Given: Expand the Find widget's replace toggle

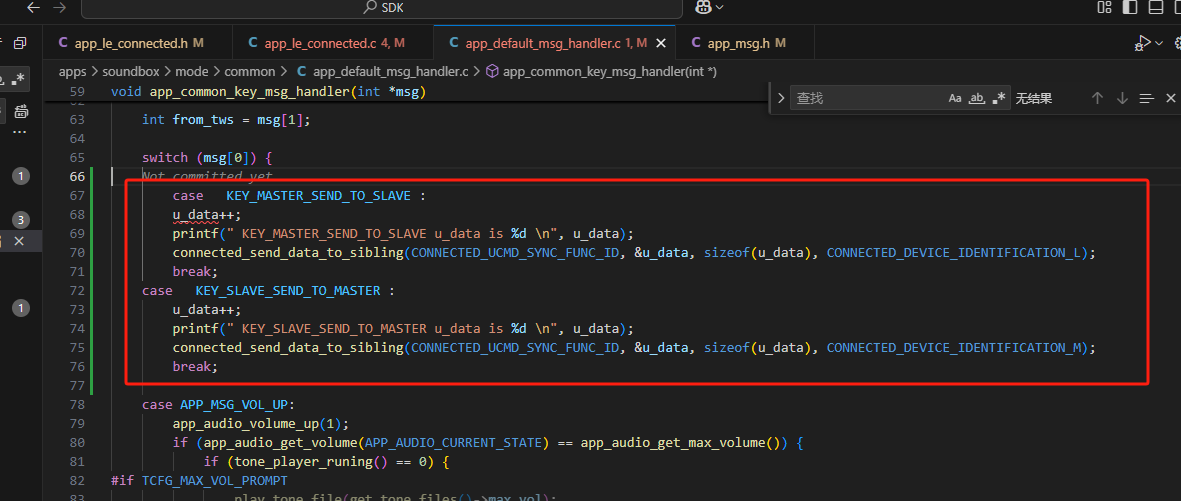Looking at the screenshot, I should click(780, 98).
